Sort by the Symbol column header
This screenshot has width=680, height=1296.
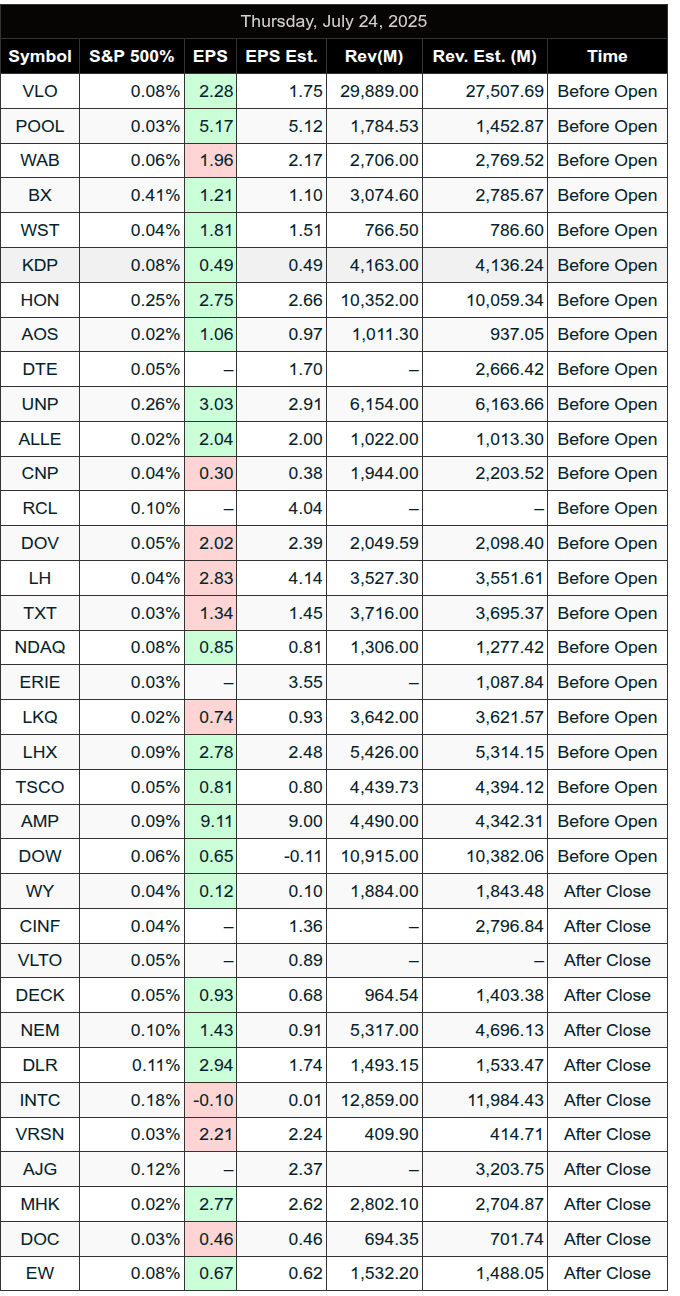[40, 56]
